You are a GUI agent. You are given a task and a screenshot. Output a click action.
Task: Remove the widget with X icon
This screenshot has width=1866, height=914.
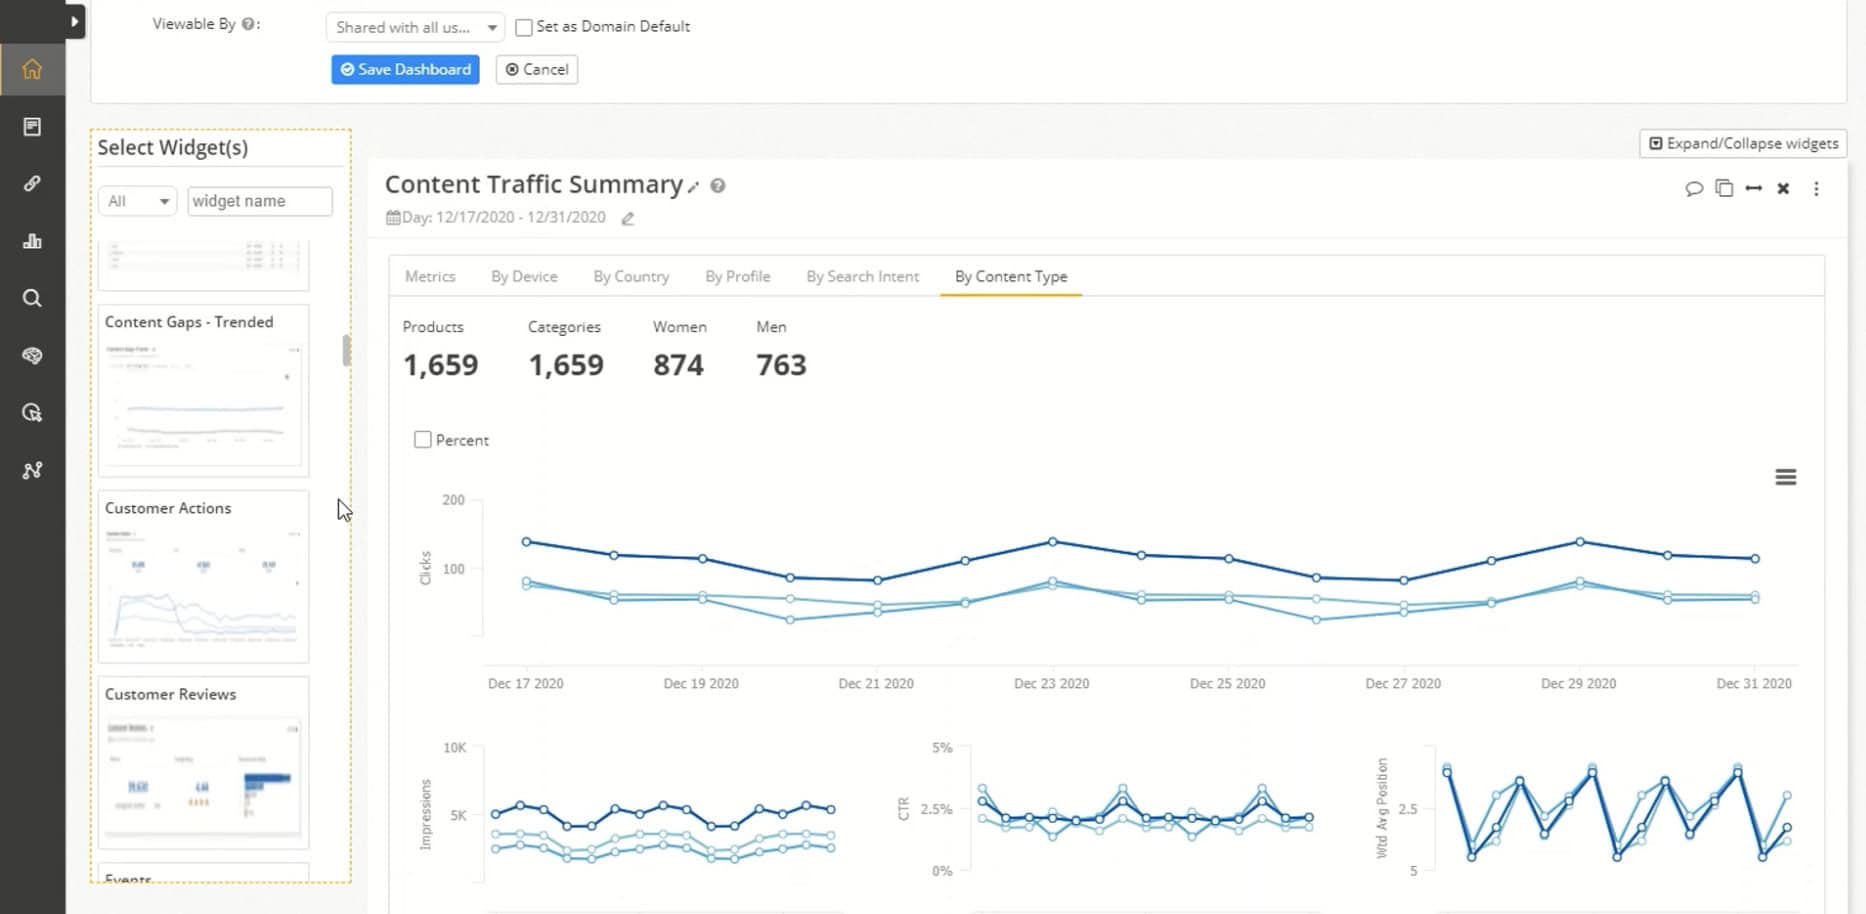(1783, 188)
